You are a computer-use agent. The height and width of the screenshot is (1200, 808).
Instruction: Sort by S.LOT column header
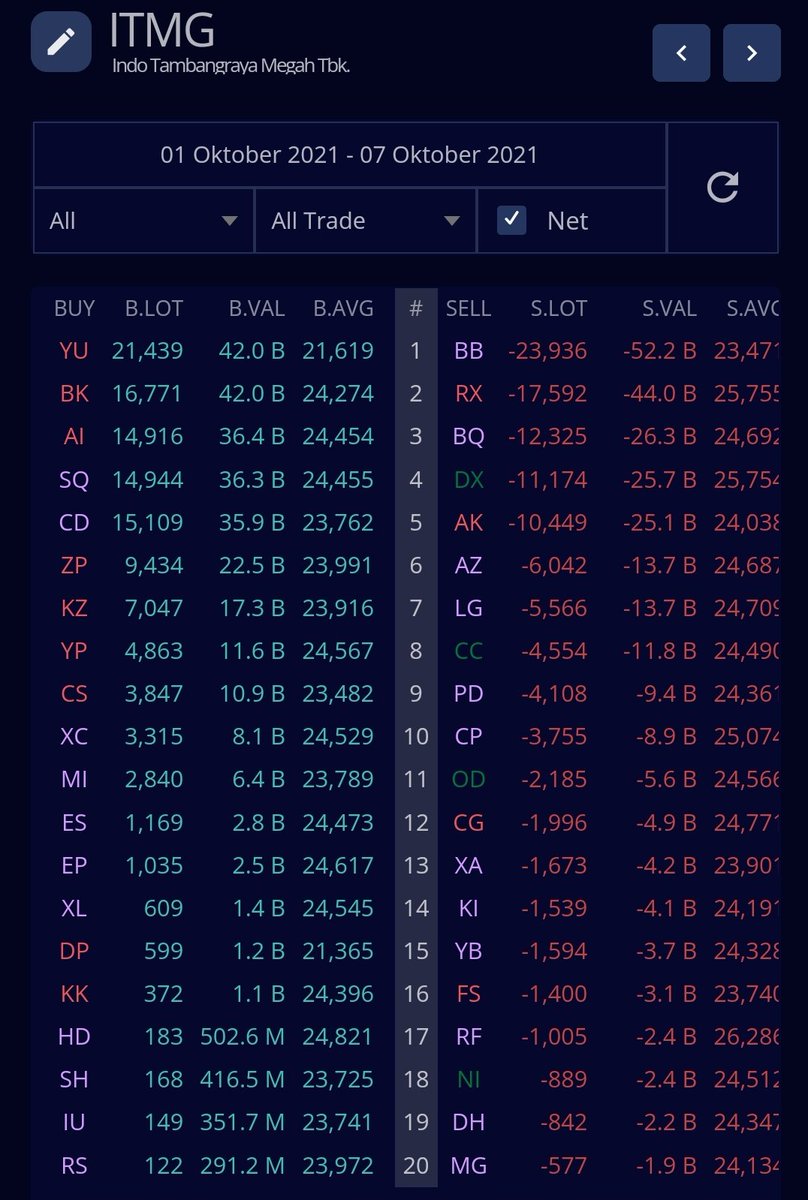click(559, 309)
